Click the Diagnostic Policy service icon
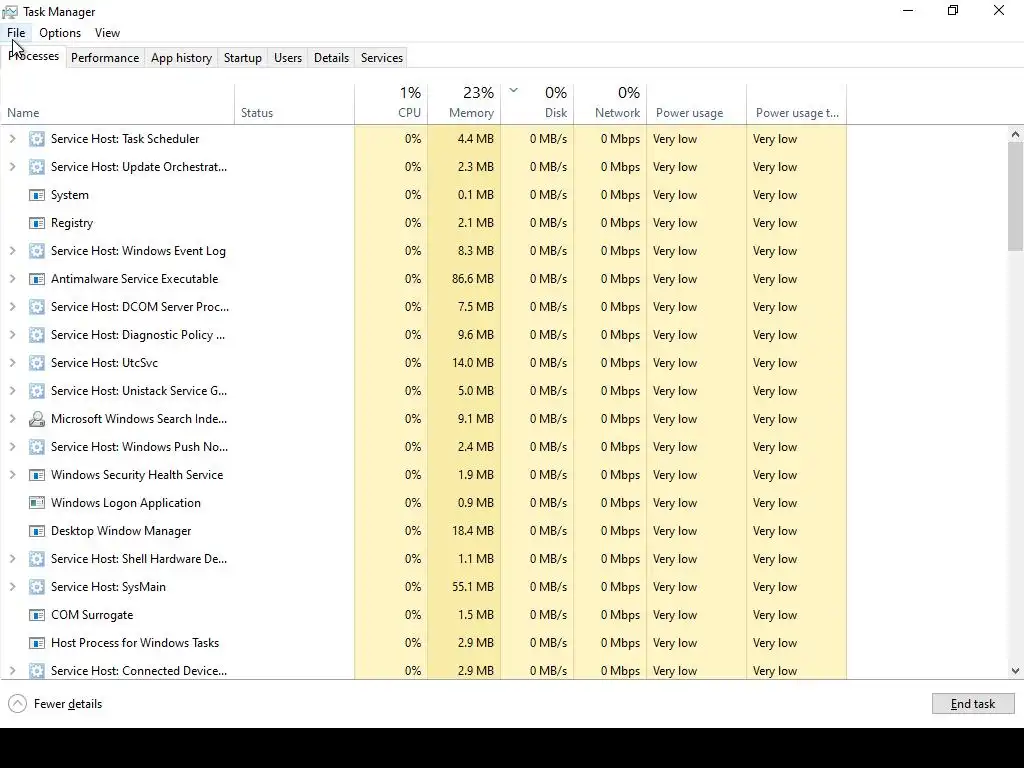This screenshot has height=768, width=1024. 37,335
